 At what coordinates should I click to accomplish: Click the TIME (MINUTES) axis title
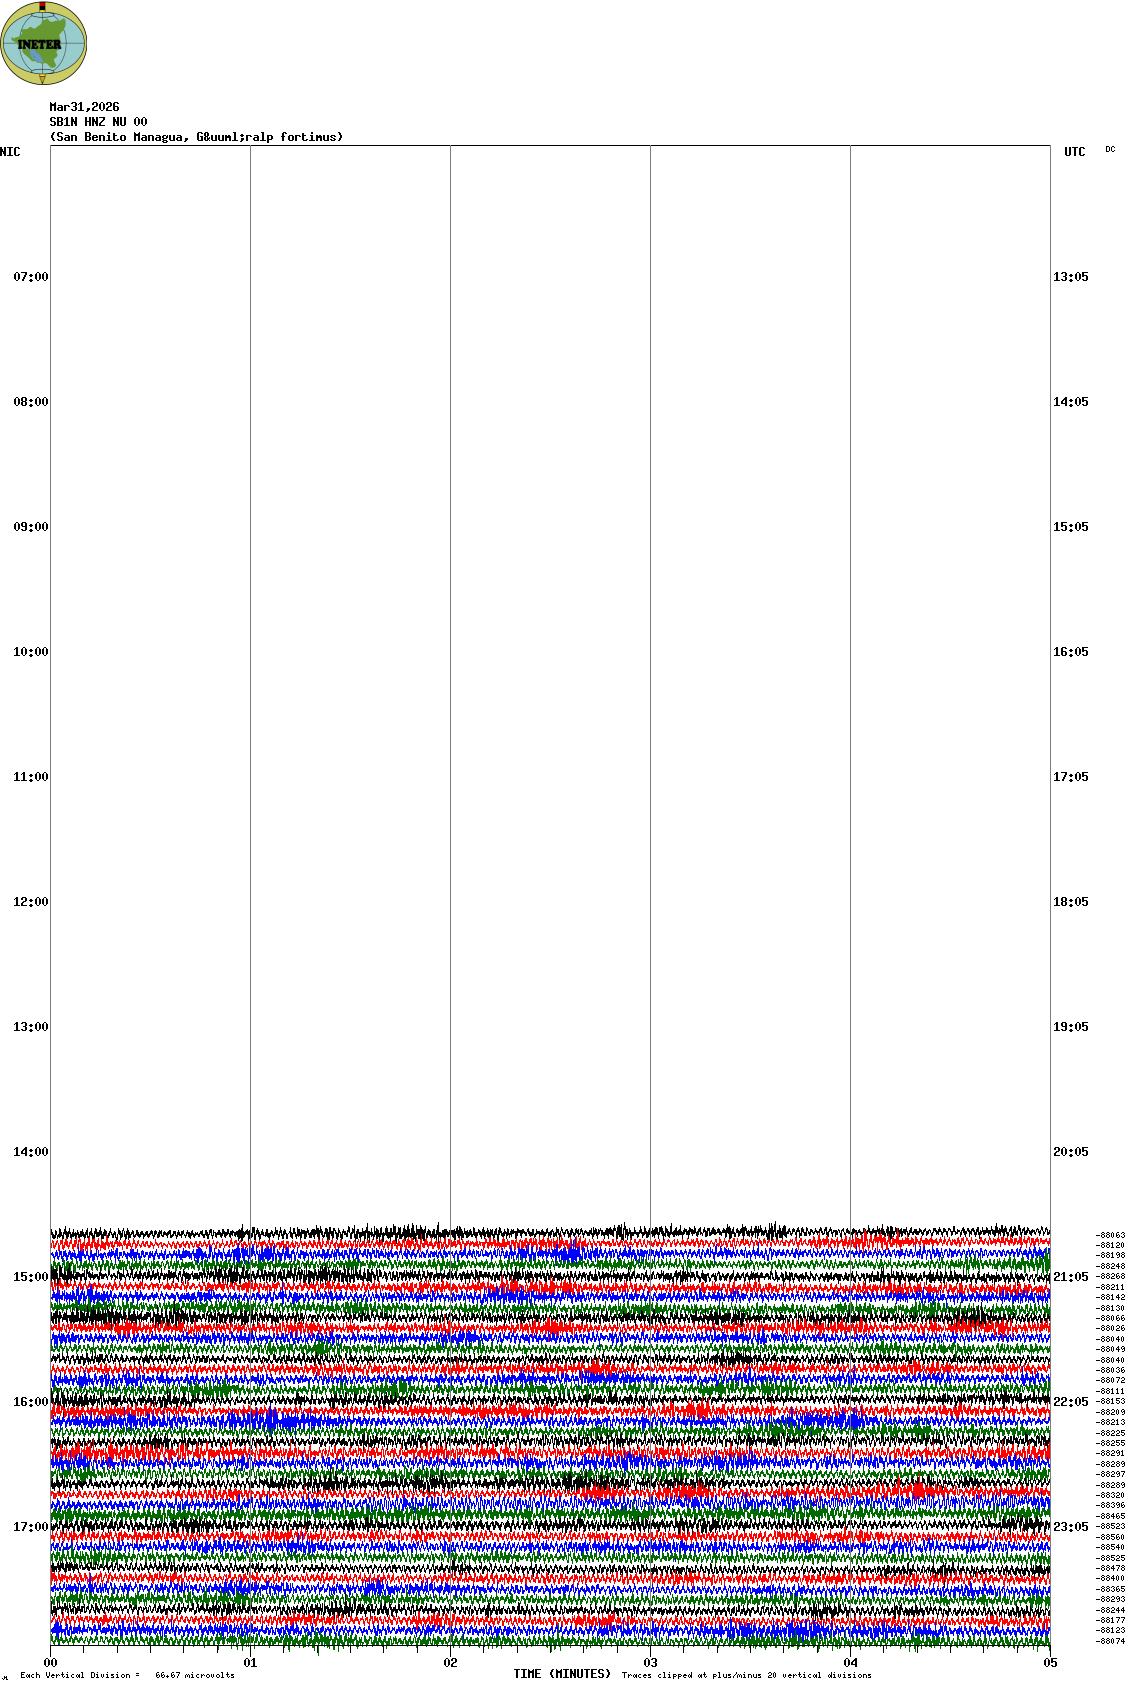click(562, 1674)
